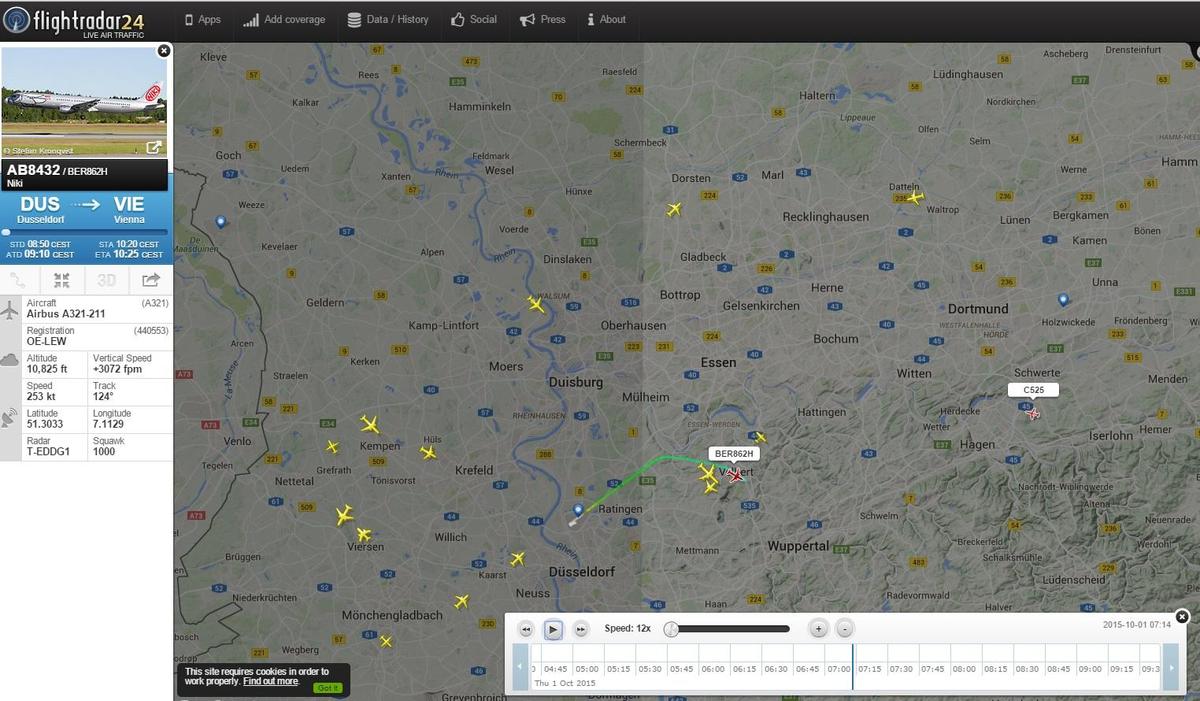1200x701 pixels.
Task: Zoom in the timeline with plus button
Action: 818,629
